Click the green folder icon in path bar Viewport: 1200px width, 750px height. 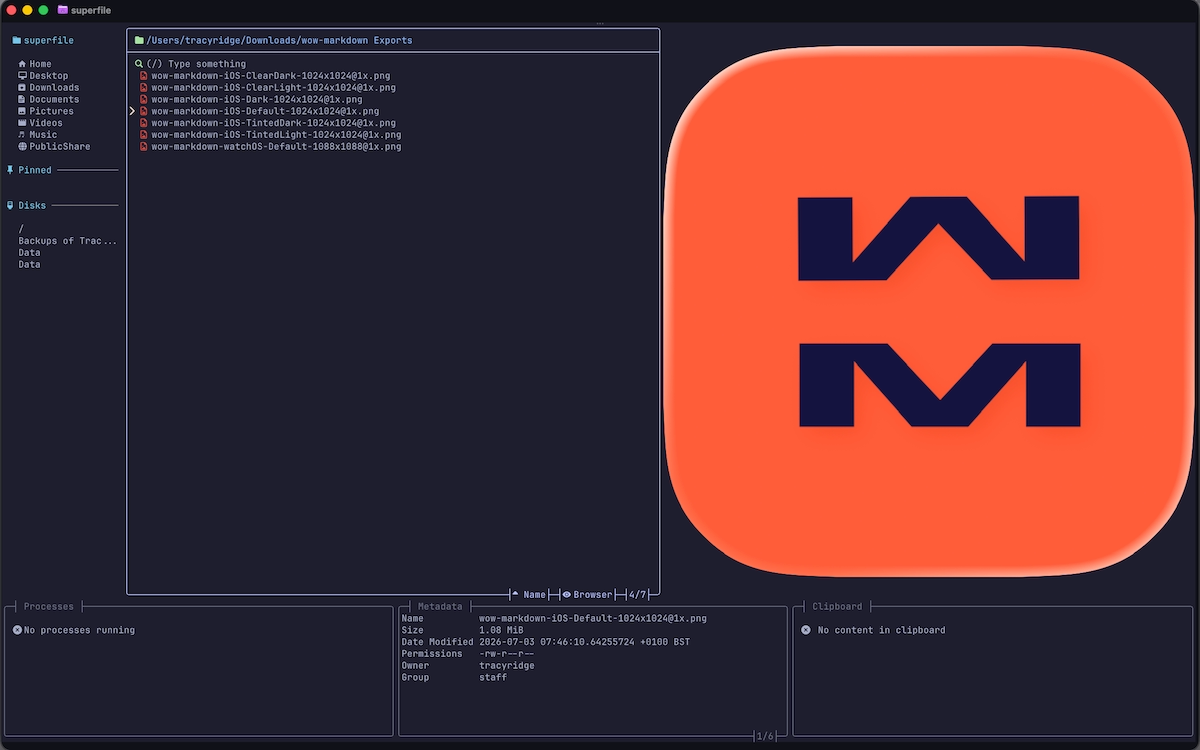(x=139, y=41)
